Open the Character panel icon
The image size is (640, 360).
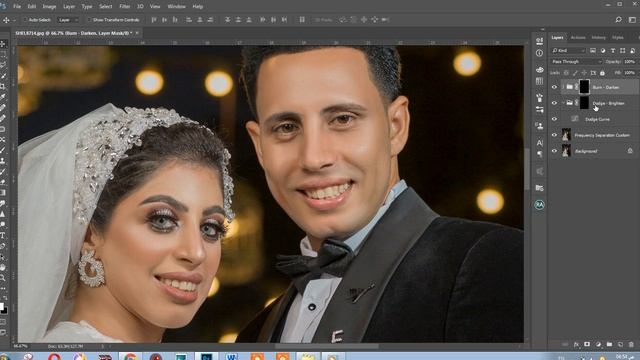pos(540,143)
